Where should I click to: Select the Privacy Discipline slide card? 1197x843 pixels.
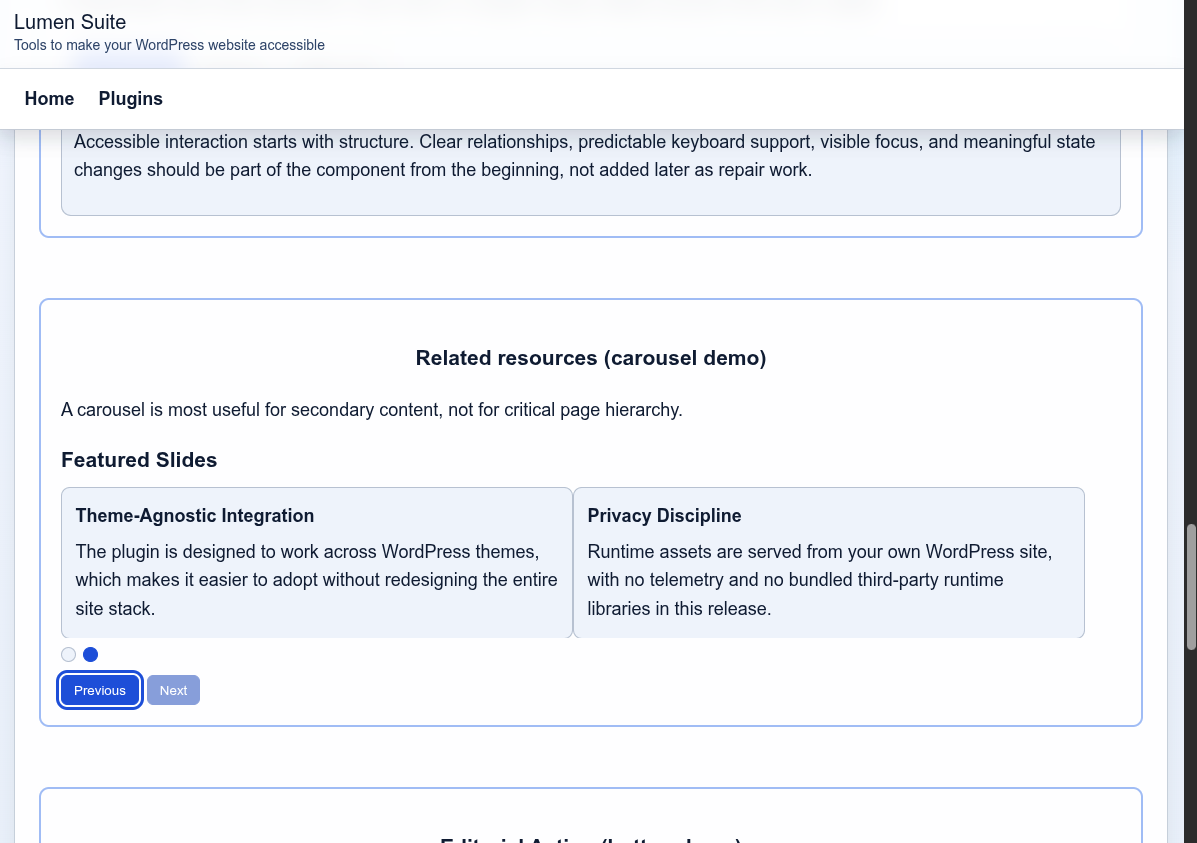[828, 562]
